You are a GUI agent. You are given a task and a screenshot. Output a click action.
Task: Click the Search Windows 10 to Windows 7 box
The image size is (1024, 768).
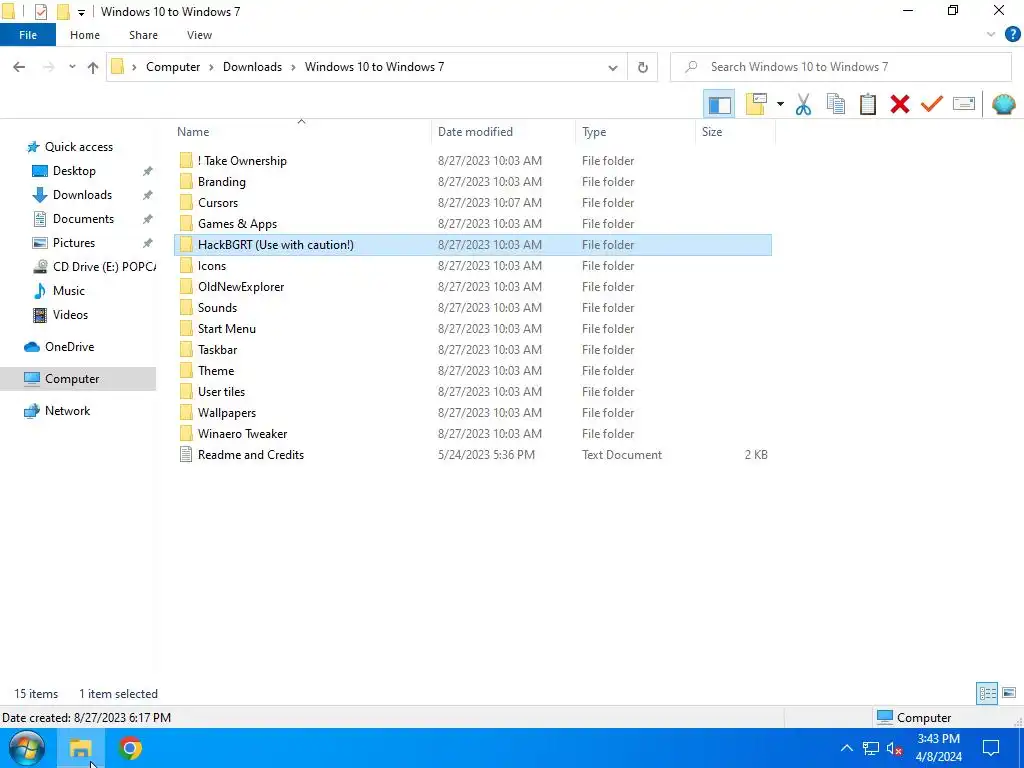coord(840,67)
